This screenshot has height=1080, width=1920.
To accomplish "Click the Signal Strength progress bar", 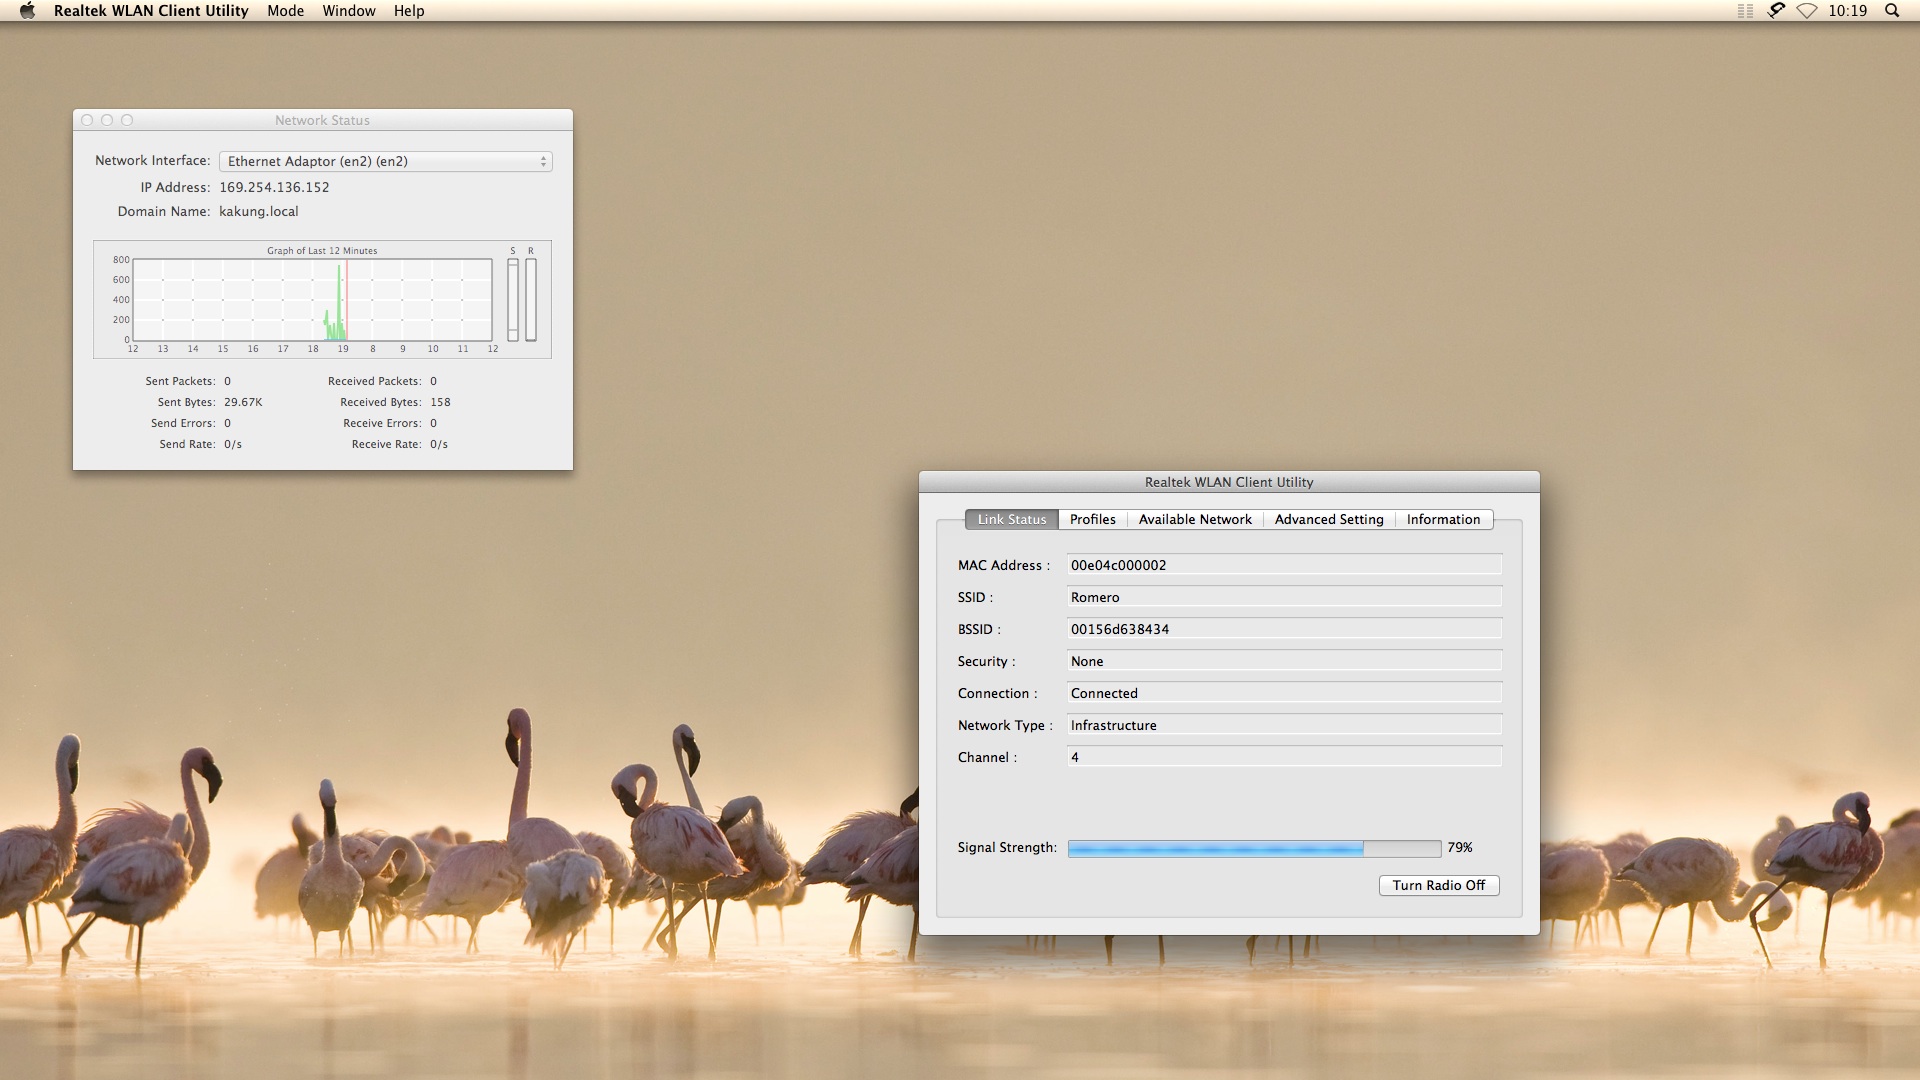I will (1254, 848).
